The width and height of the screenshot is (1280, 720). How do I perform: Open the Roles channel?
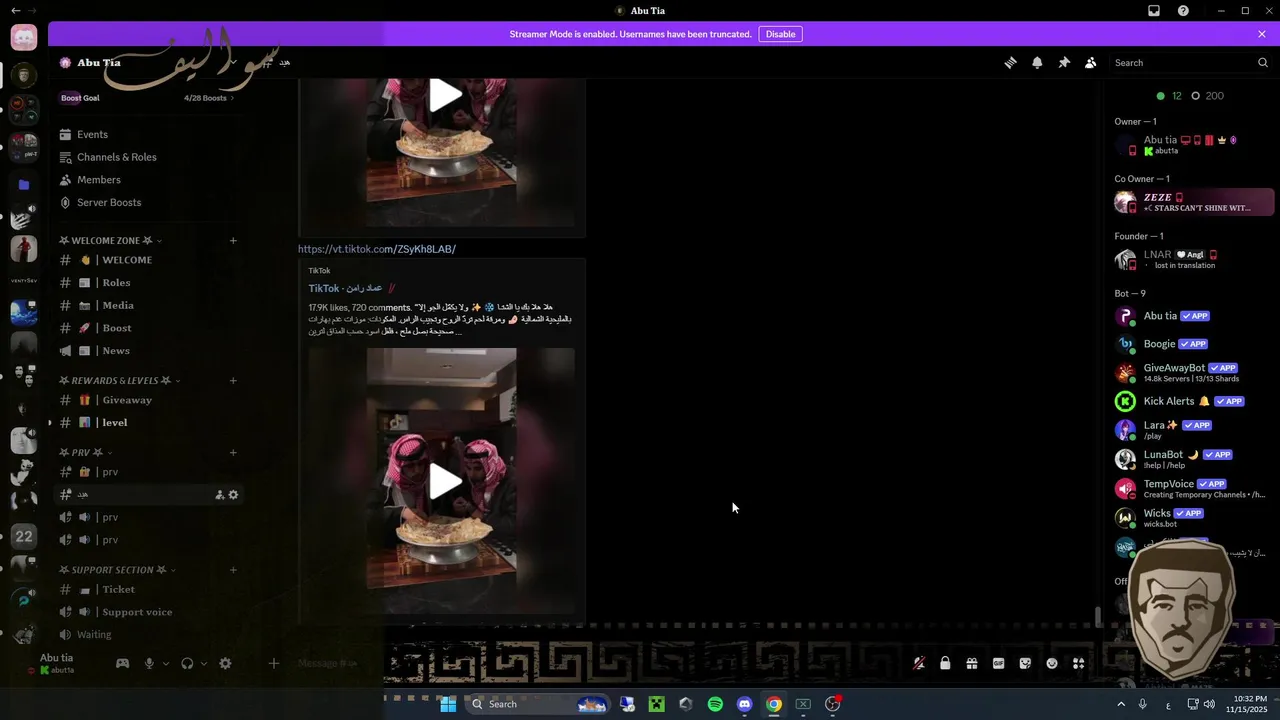148,283
